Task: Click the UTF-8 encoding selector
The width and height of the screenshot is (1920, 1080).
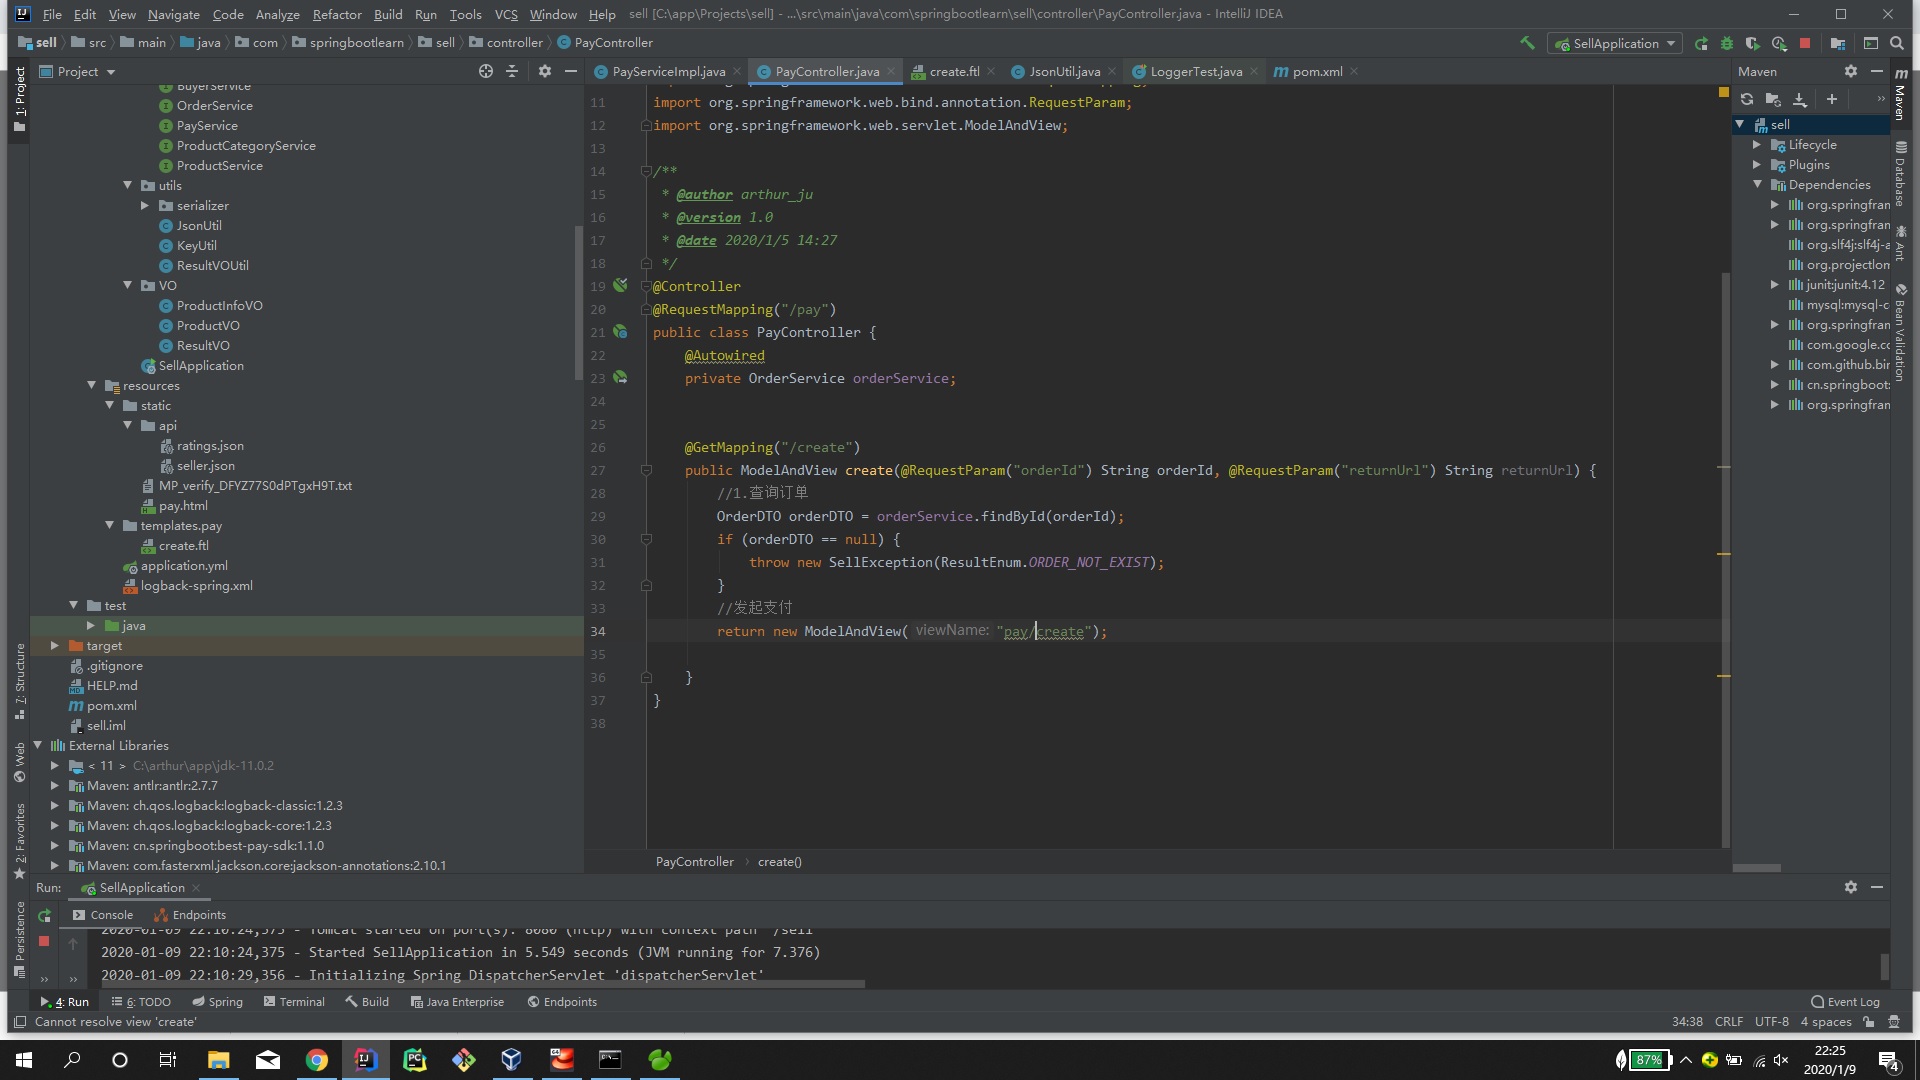Action: [x=1772, y=1022]
